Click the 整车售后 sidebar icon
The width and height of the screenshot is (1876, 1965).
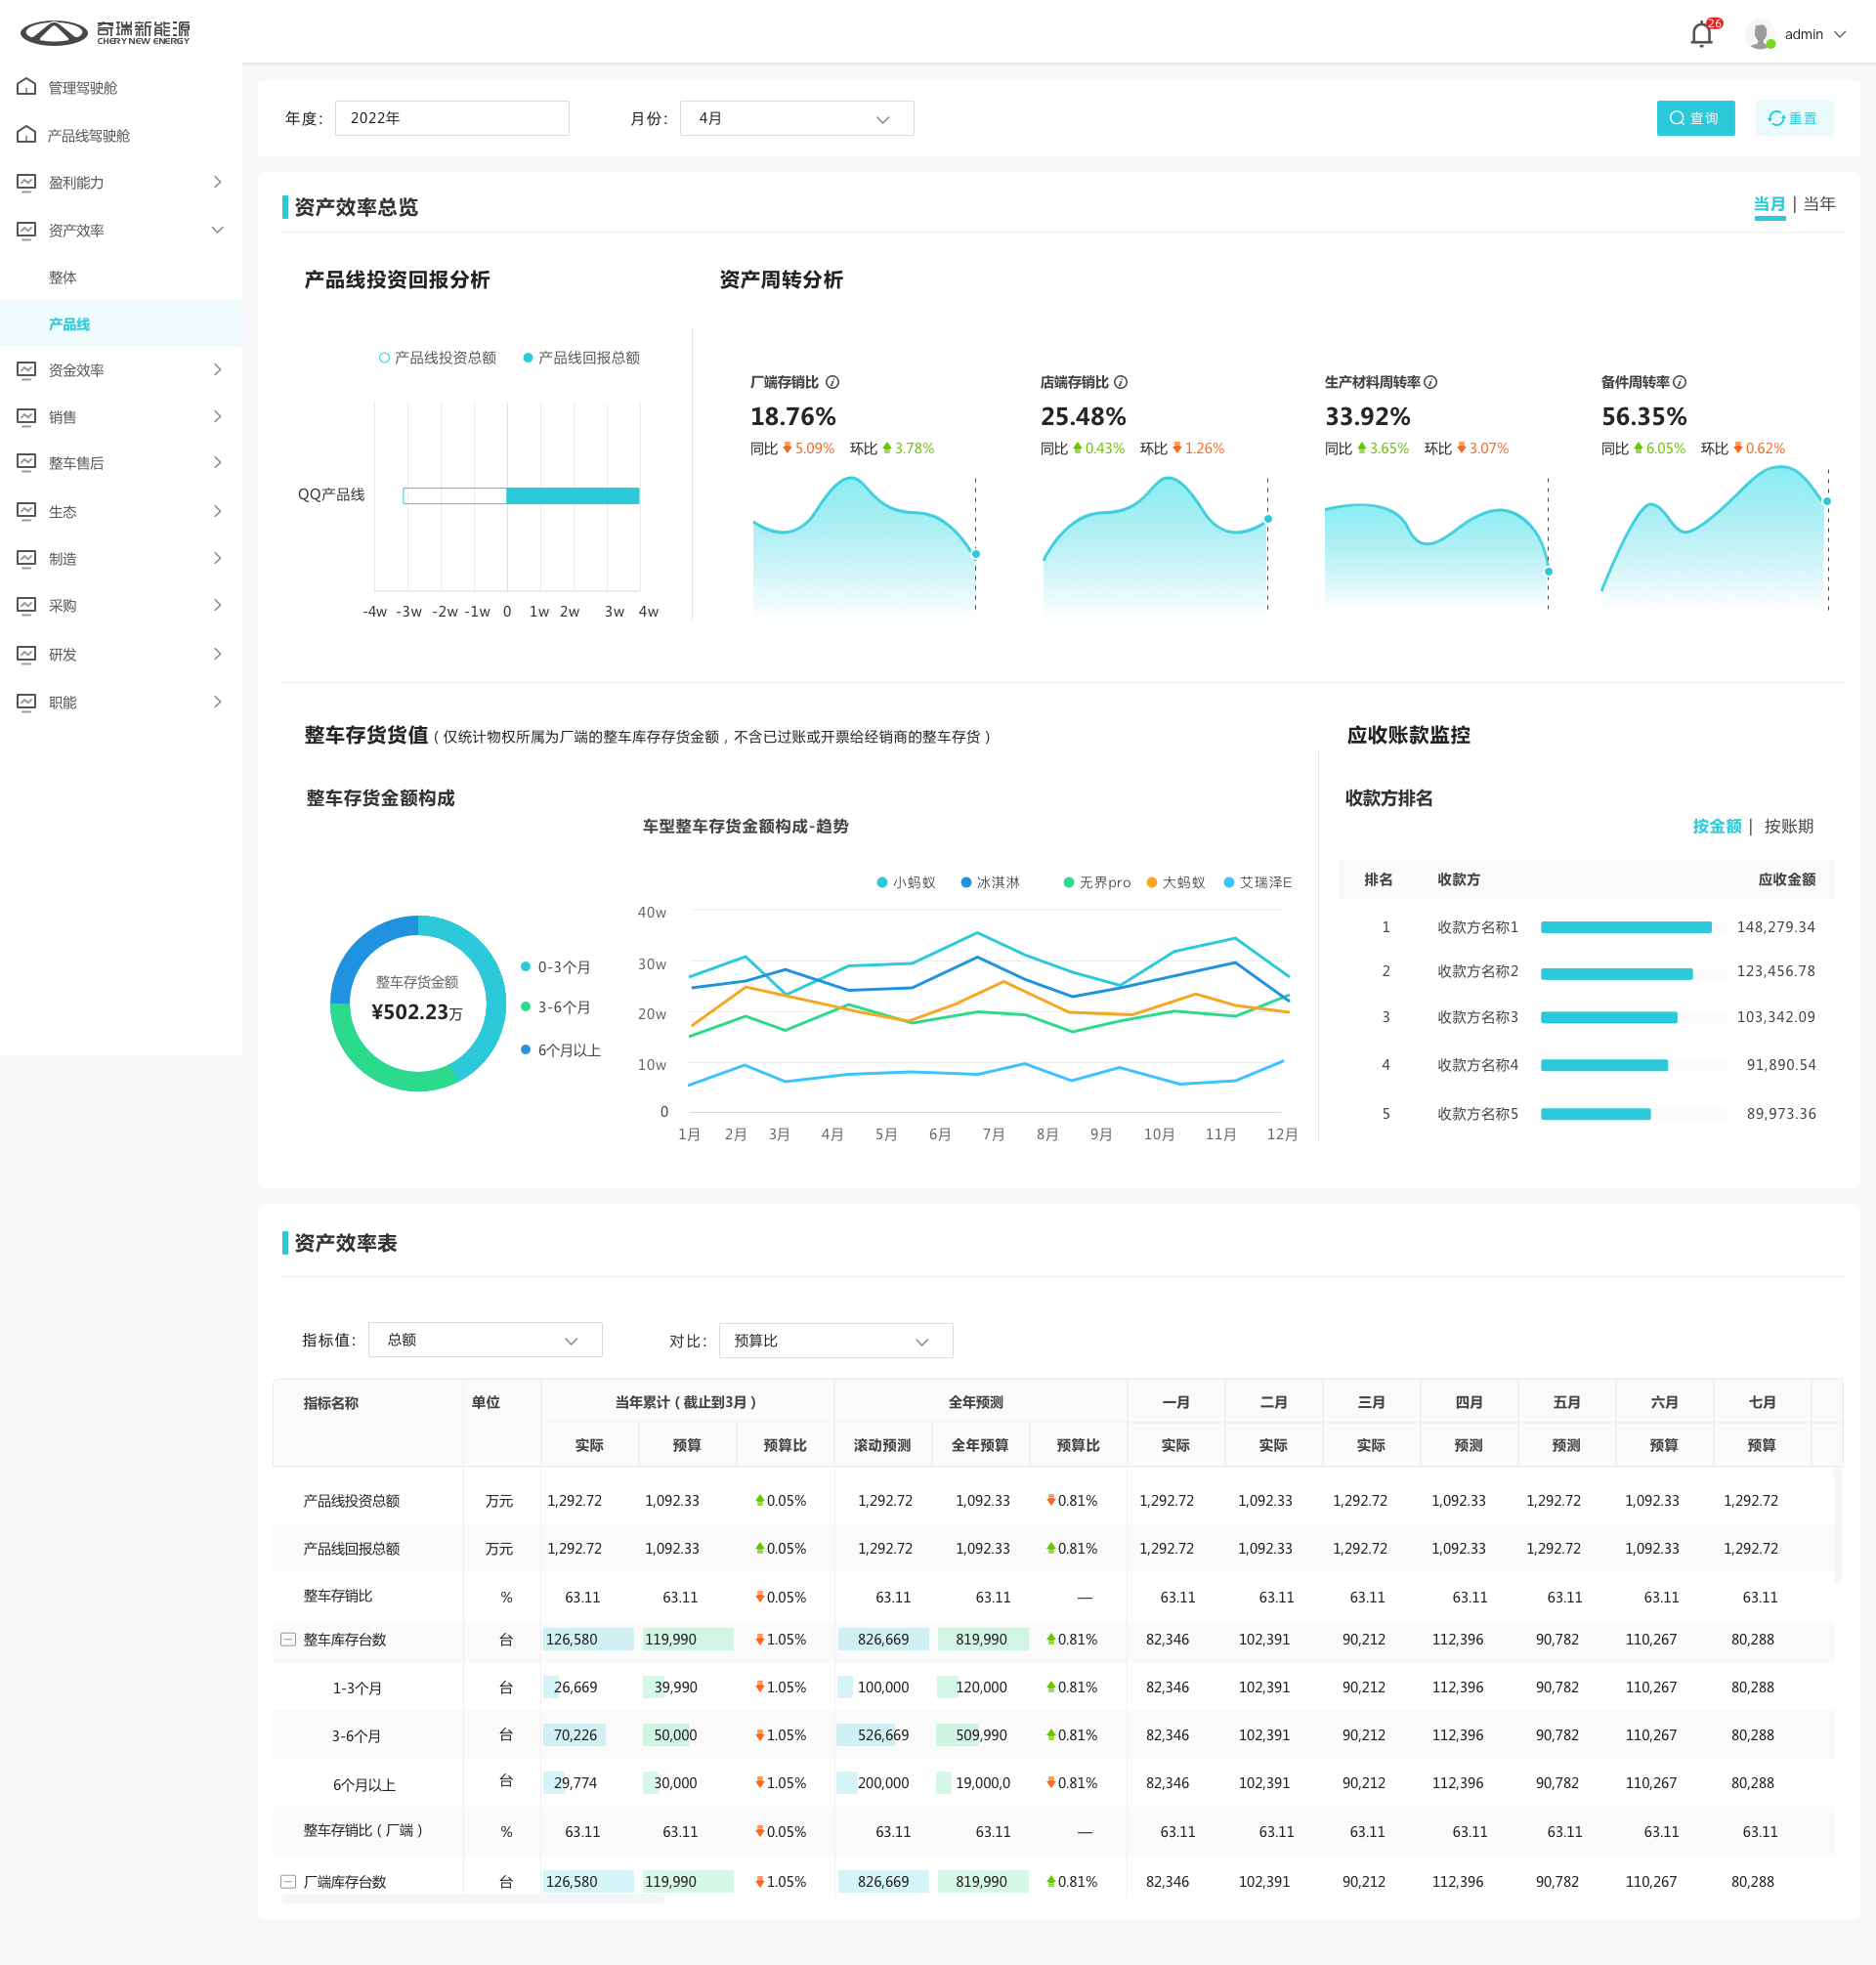click(27, 462)
